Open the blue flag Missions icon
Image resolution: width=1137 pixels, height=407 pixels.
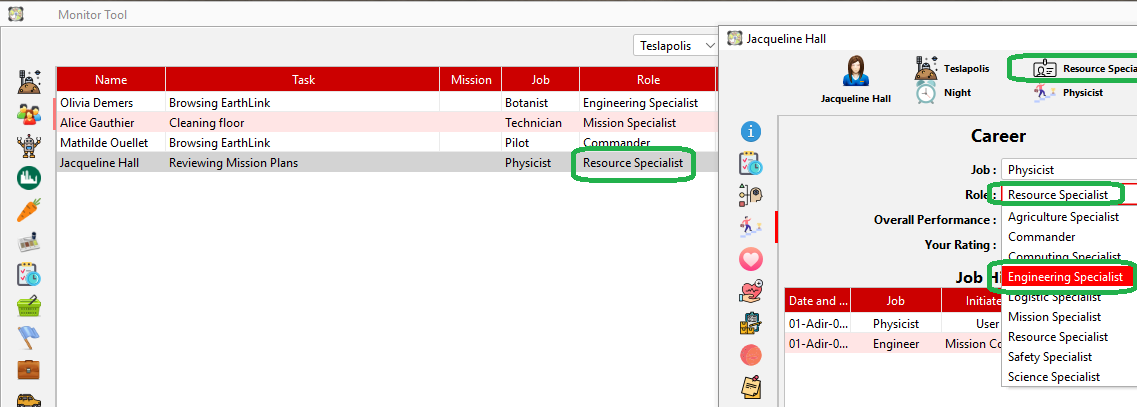click(x=29, y=337)
